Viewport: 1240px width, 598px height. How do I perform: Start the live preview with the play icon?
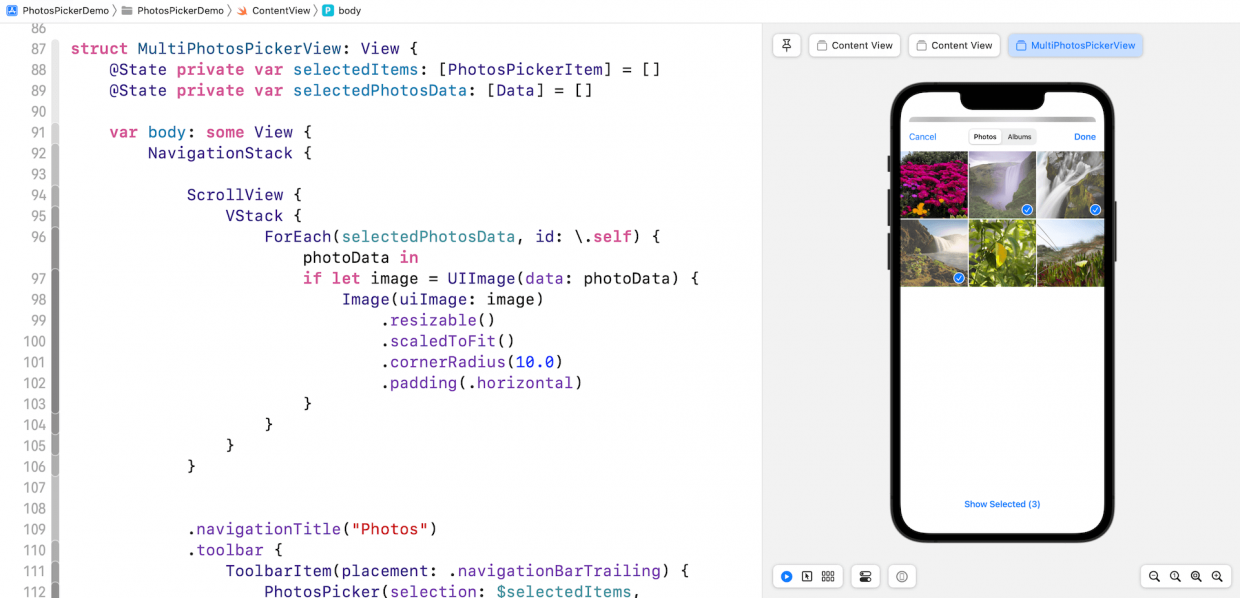pyautogui.click(x=787, y=576)
